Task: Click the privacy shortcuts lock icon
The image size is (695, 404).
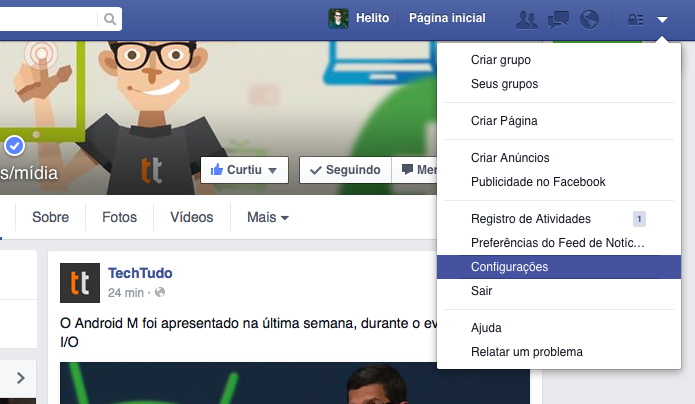Action: click(634, 19)
